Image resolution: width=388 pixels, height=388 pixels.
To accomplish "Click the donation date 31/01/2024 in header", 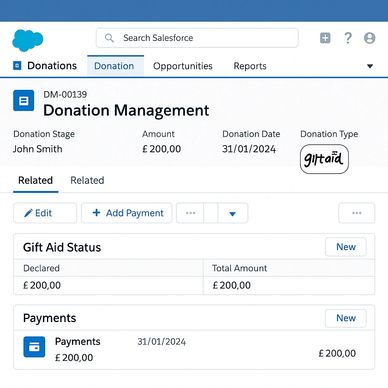I will tap(249, 149).
